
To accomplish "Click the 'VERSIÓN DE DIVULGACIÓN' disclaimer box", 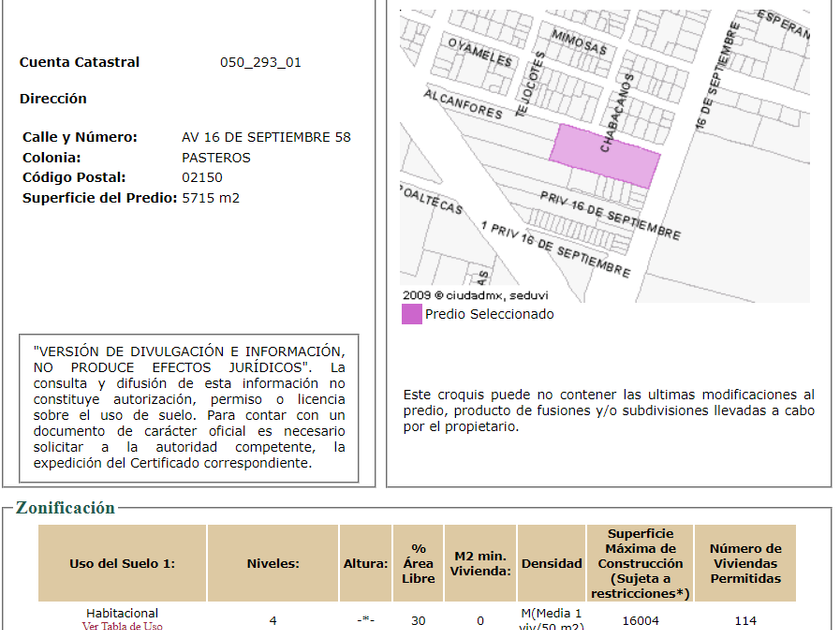I will click(x=189, y=408).
